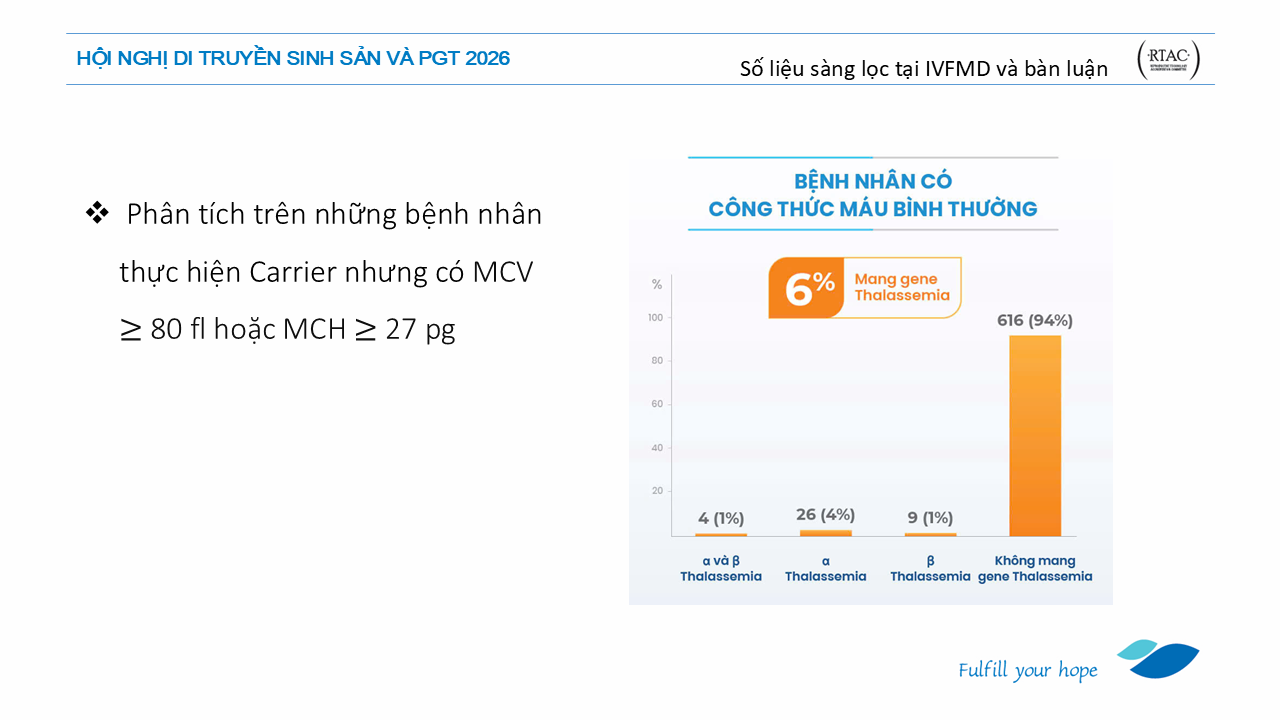The width and height of the screenshot is (1280, 720).
Task: Click the orange 6% badge
Action: [810, 289]
